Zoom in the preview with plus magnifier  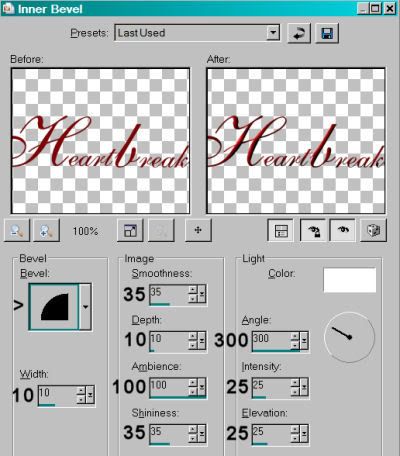tap(47, 230)
